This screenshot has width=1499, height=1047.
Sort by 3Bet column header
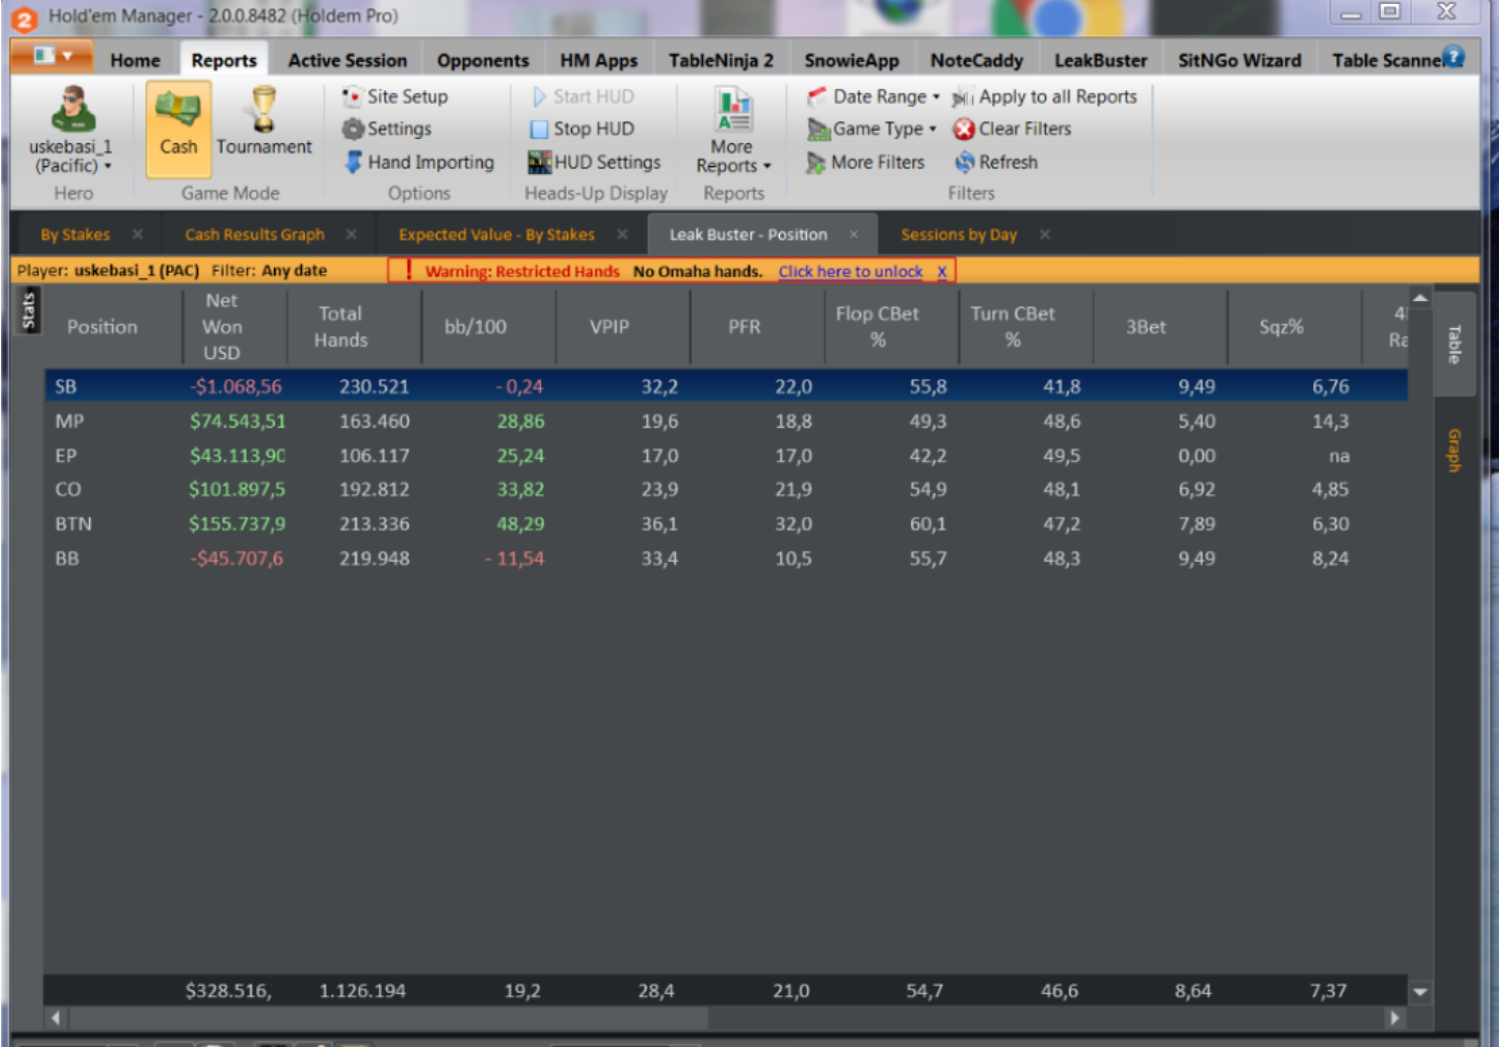pos(1146,327)
